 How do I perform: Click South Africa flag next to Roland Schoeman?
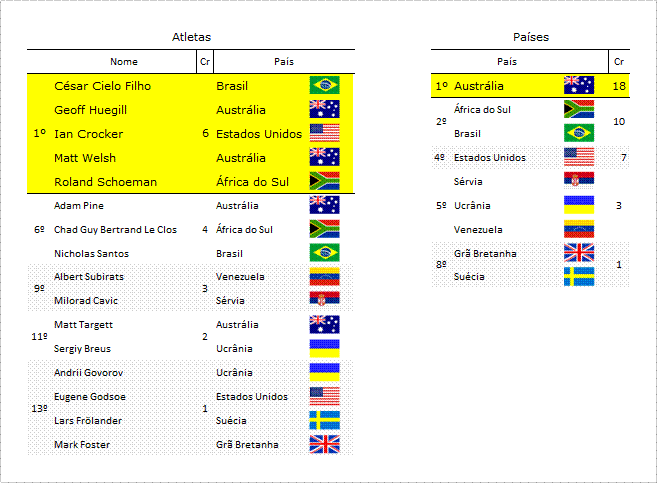click(x=324, y=181)
